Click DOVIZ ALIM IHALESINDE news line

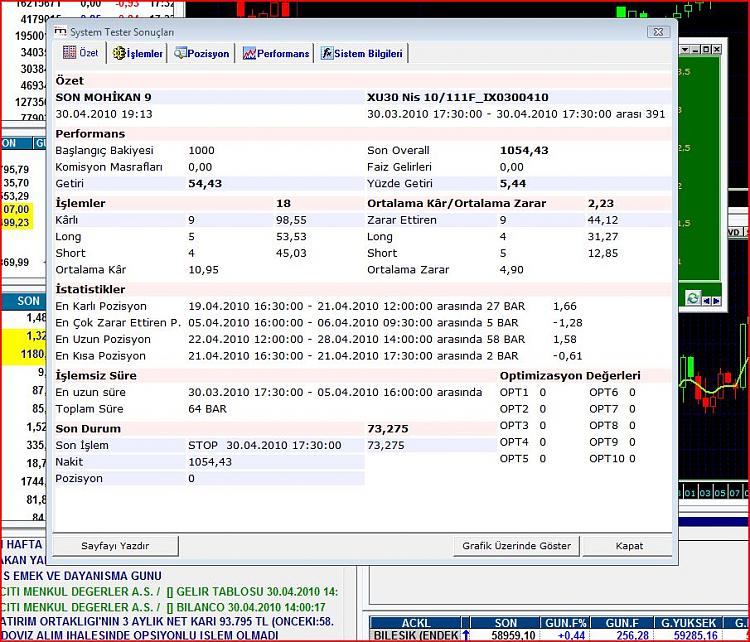pos(140,635)
